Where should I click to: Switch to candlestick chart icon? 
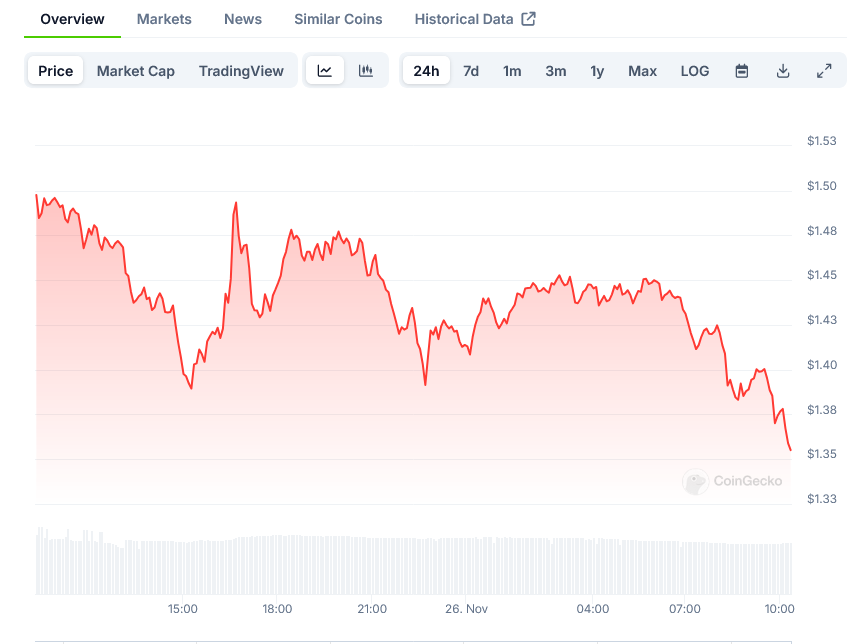coord(366,71)
